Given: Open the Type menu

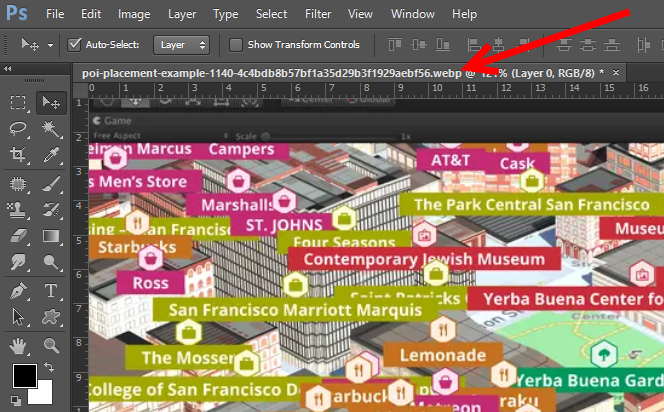Looking at the screenshot, I should (225, 14).
